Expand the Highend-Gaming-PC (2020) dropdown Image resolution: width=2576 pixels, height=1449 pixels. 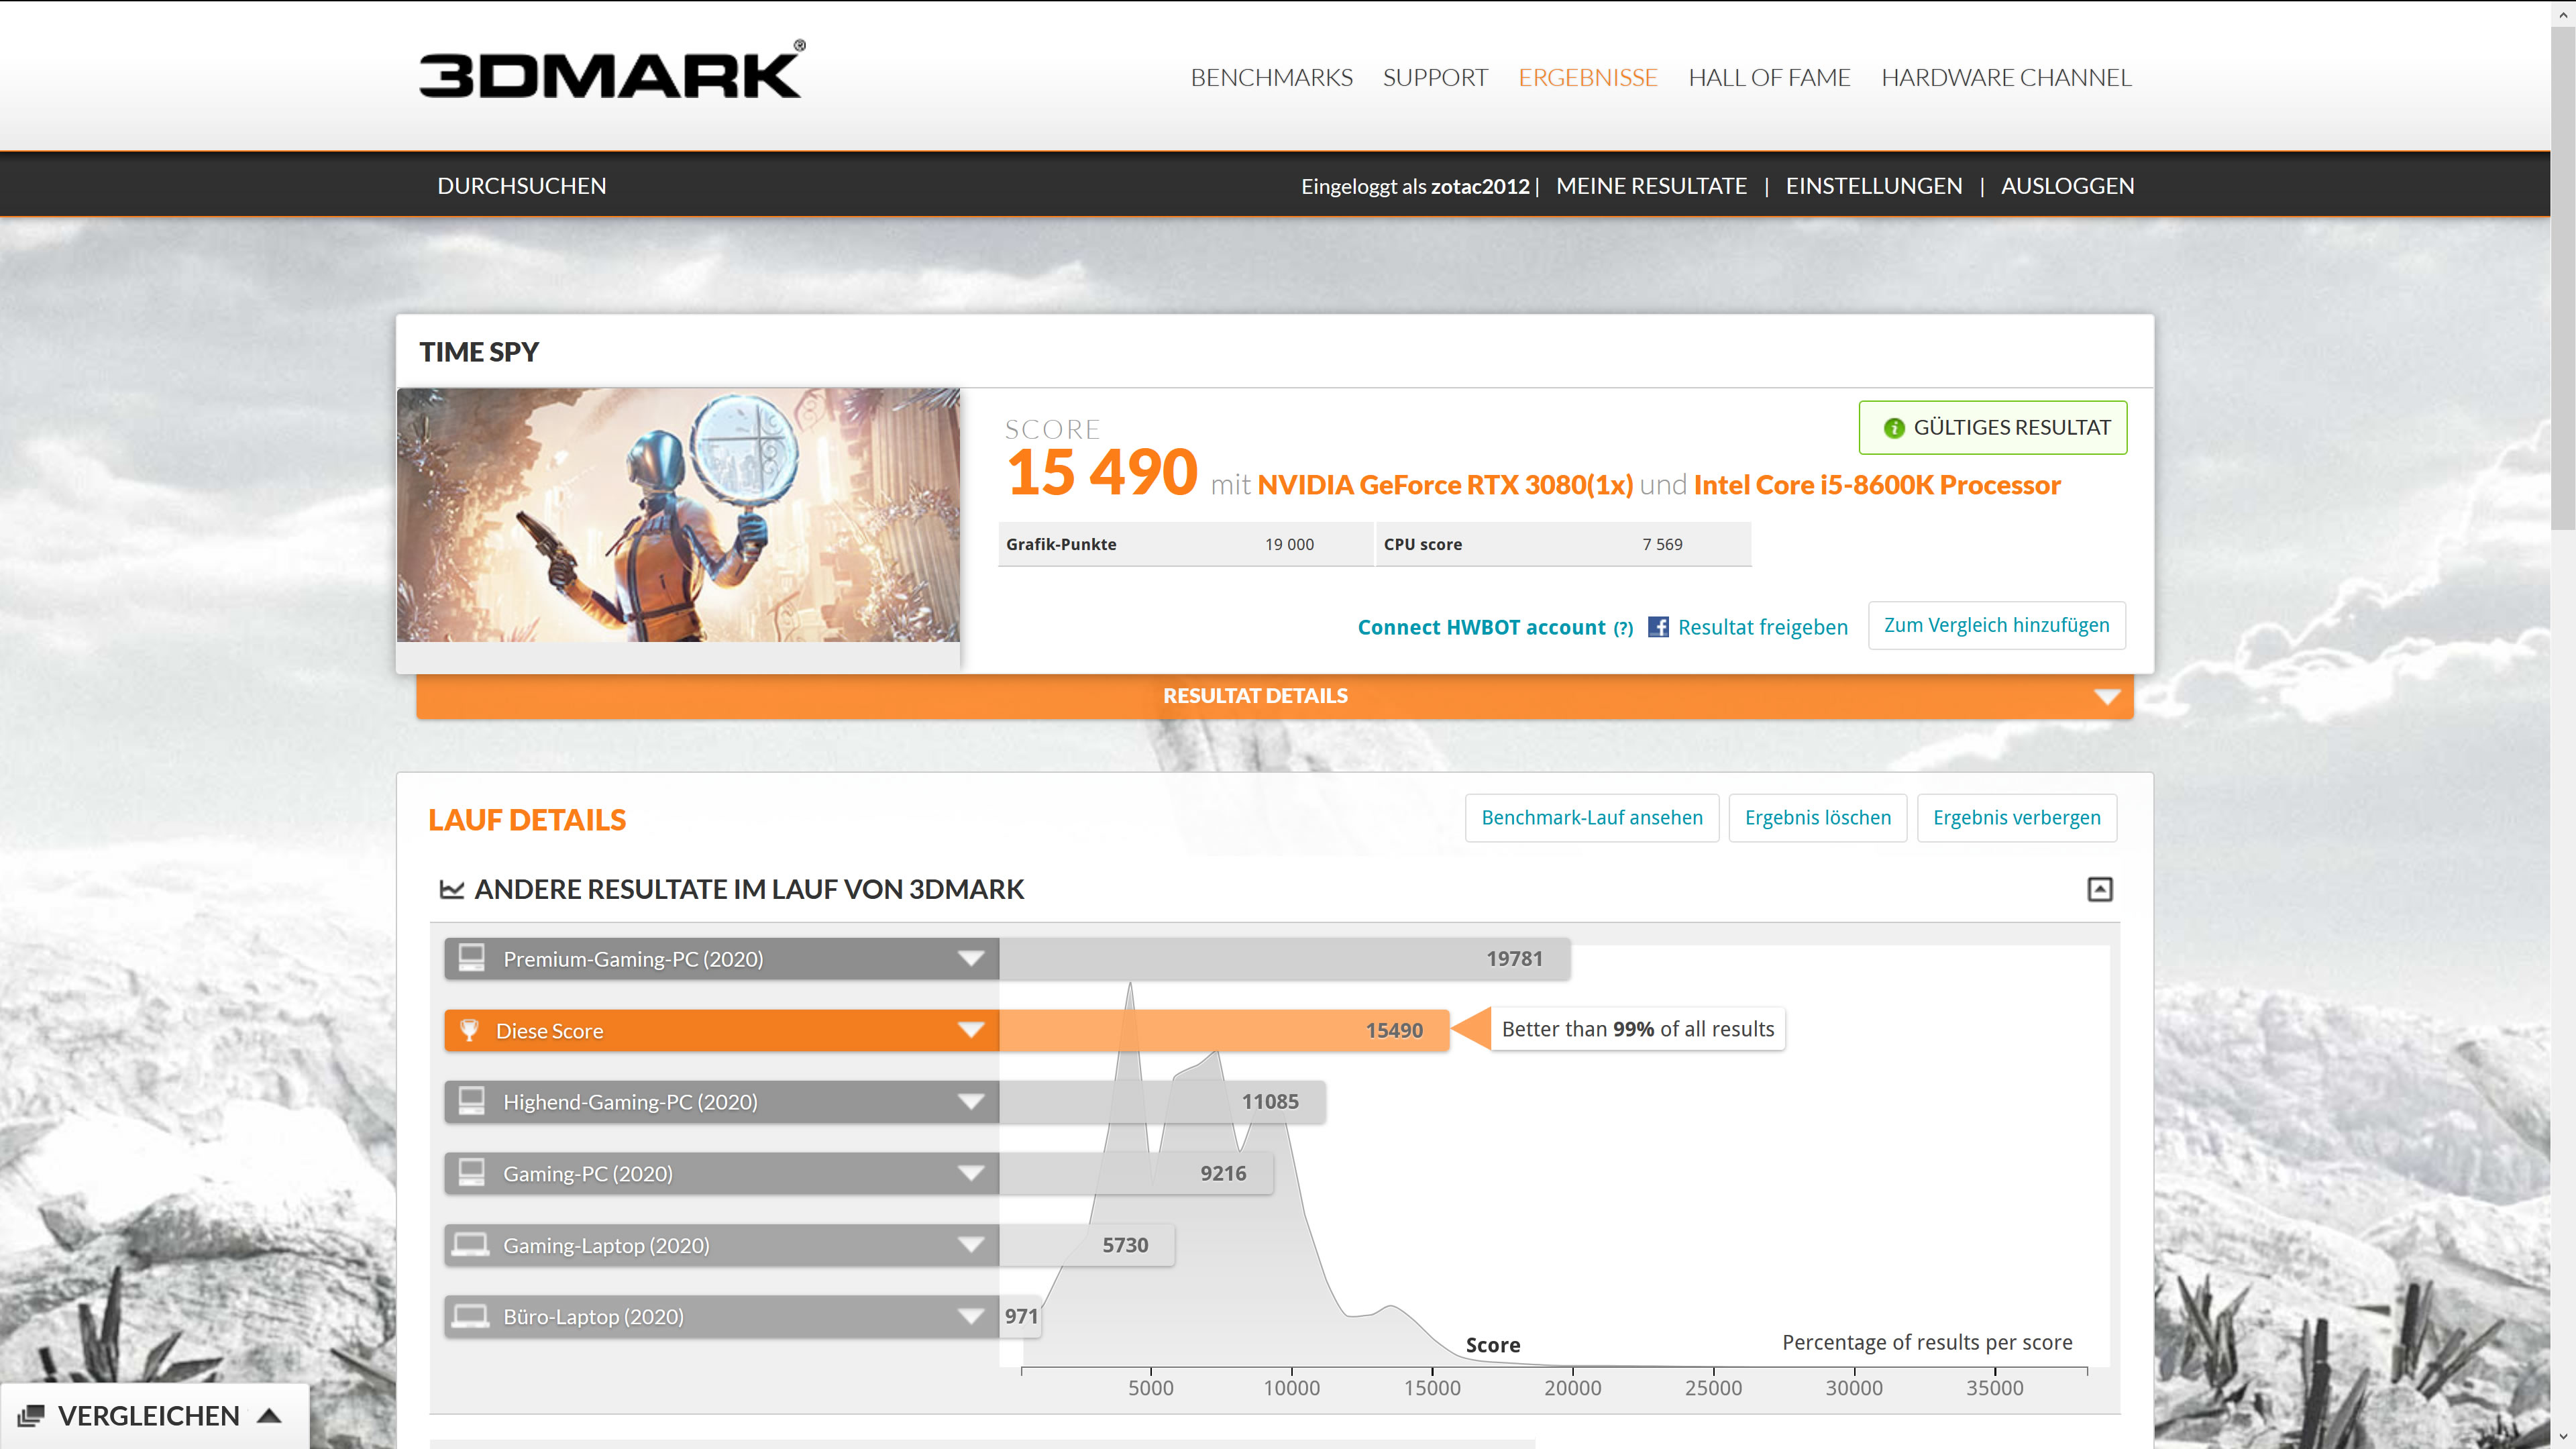click(970, 1102)
